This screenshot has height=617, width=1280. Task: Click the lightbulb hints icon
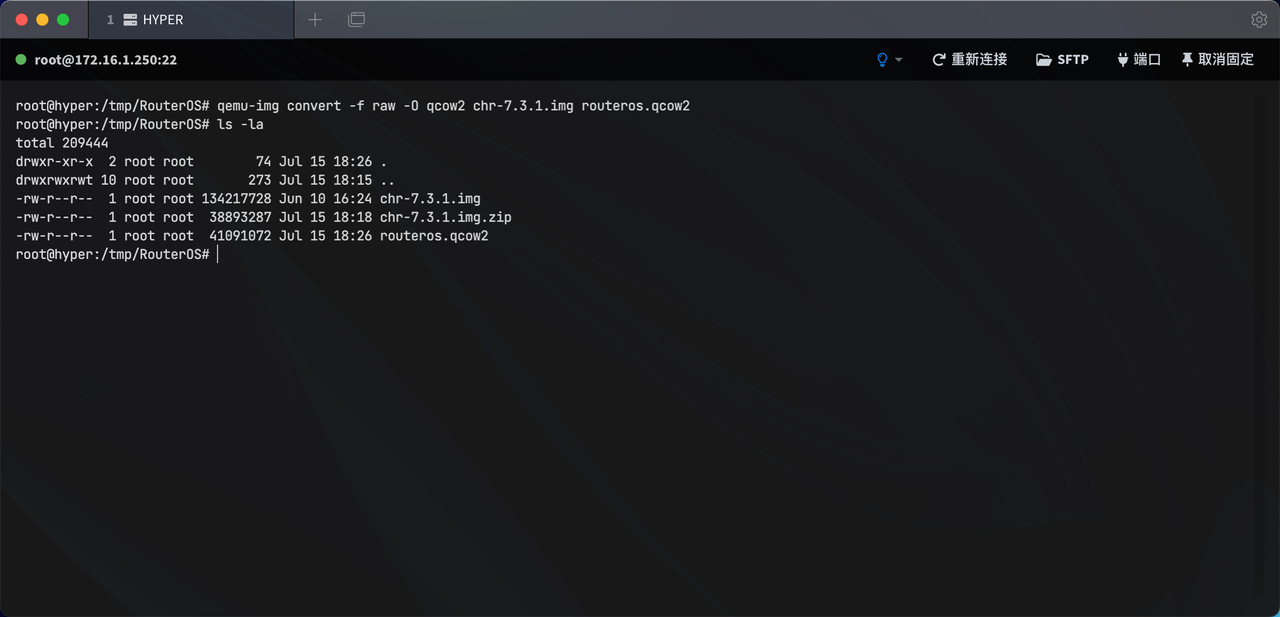pos(882,60)
